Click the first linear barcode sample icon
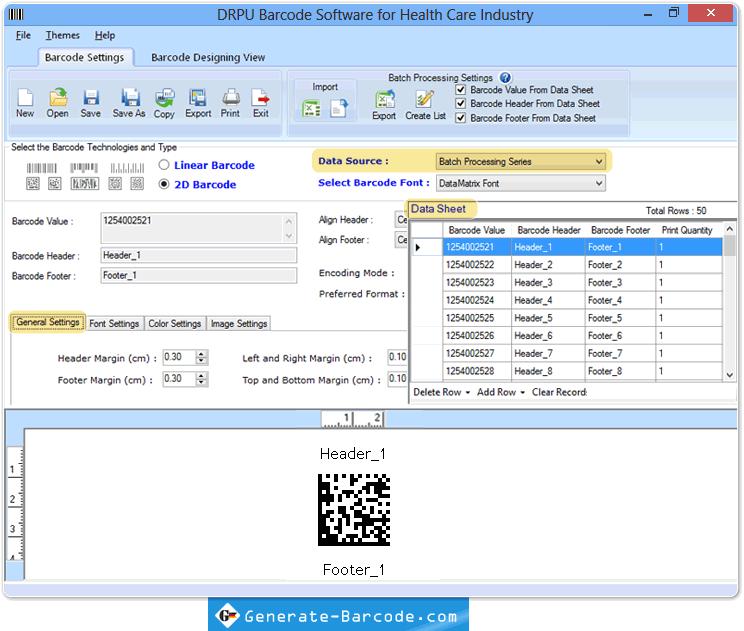744x631 pixels. (x=42, y=168)
